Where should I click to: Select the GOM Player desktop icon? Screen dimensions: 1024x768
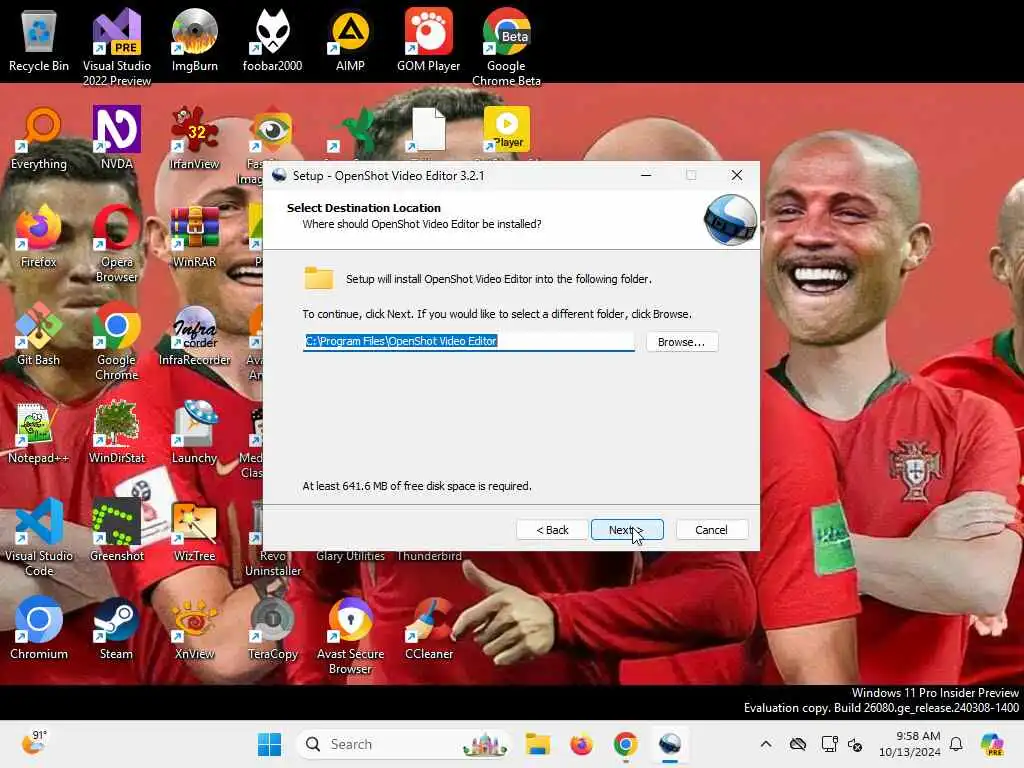[428, 40]
